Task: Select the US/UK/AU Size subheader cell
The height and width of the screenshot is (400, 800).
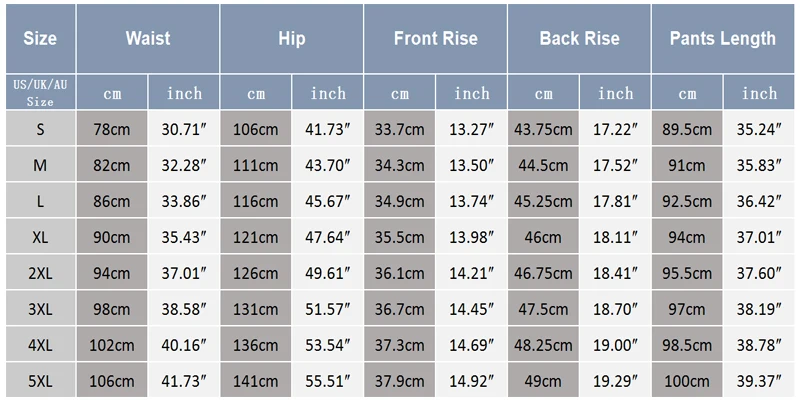Action: [40, 92]
